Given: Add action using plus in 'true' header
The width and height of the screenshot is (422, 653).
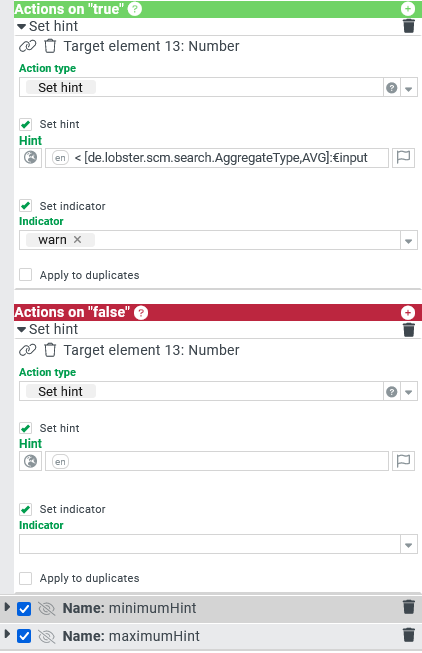Looking at the screenshot, I should (x=408, y=9).
